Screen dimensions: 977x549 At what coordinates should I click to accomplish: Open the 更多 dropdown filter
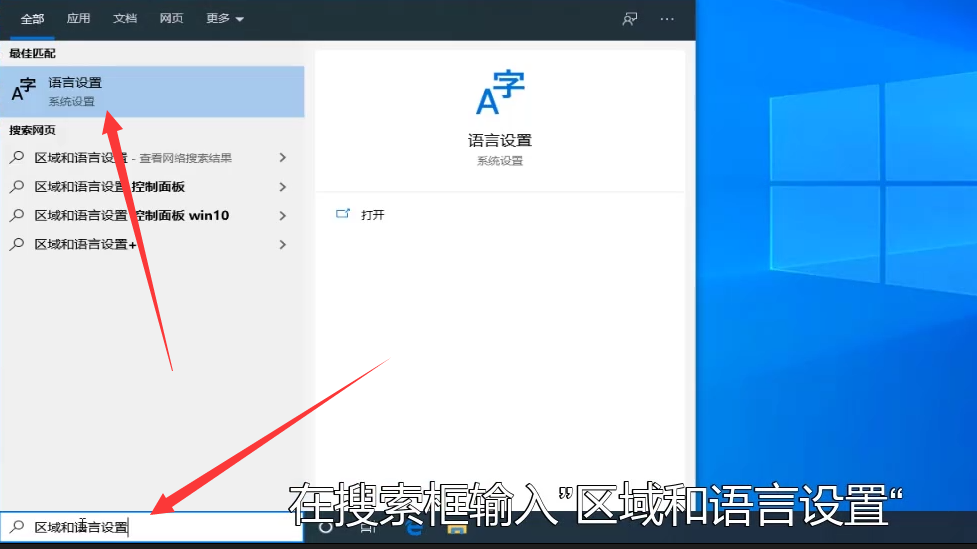point(225,19)
